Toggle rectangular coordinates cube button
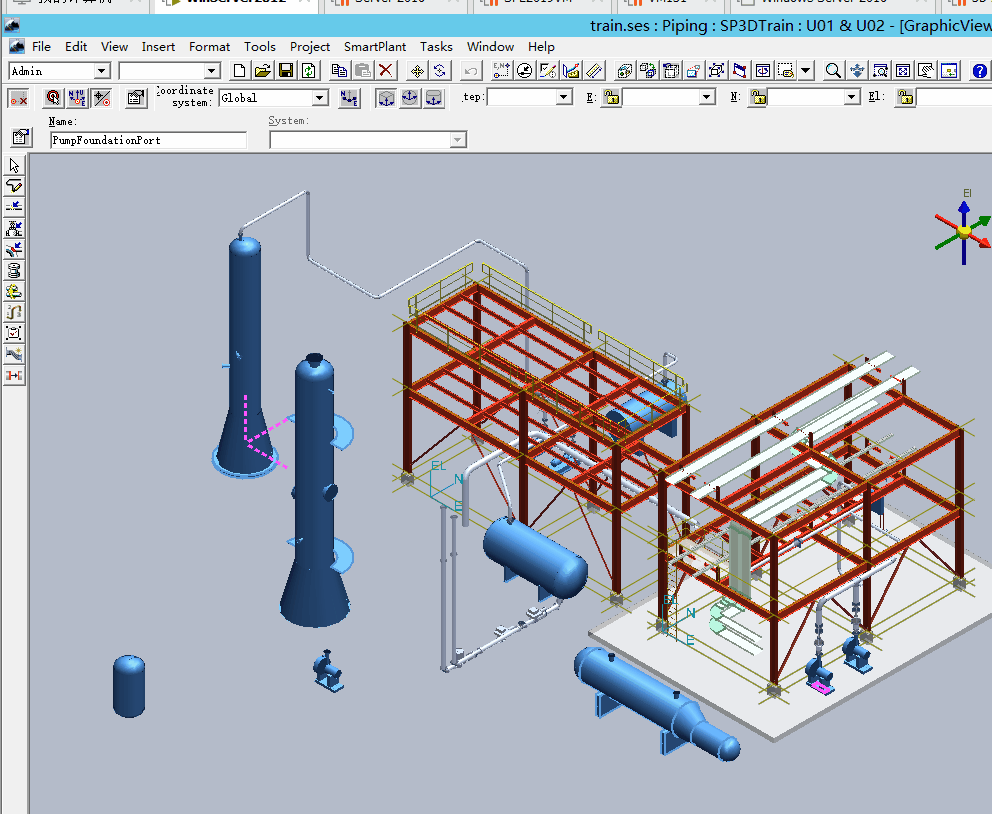Image resolution: width=992 pixels, height=814 pixels. [386, 98]
